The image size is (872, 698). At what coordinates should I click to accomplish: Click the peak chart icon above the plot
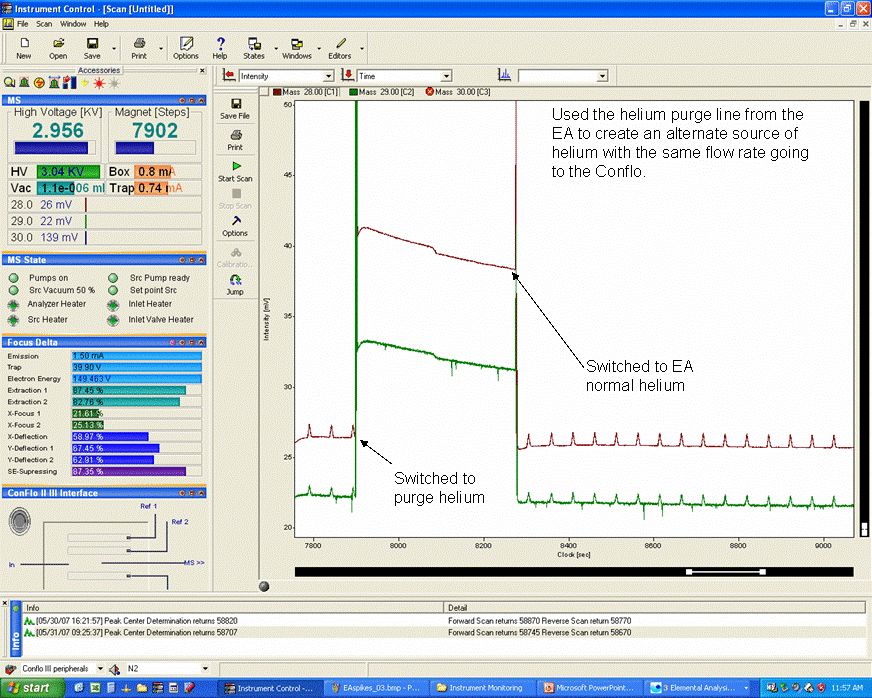(504, 75)
